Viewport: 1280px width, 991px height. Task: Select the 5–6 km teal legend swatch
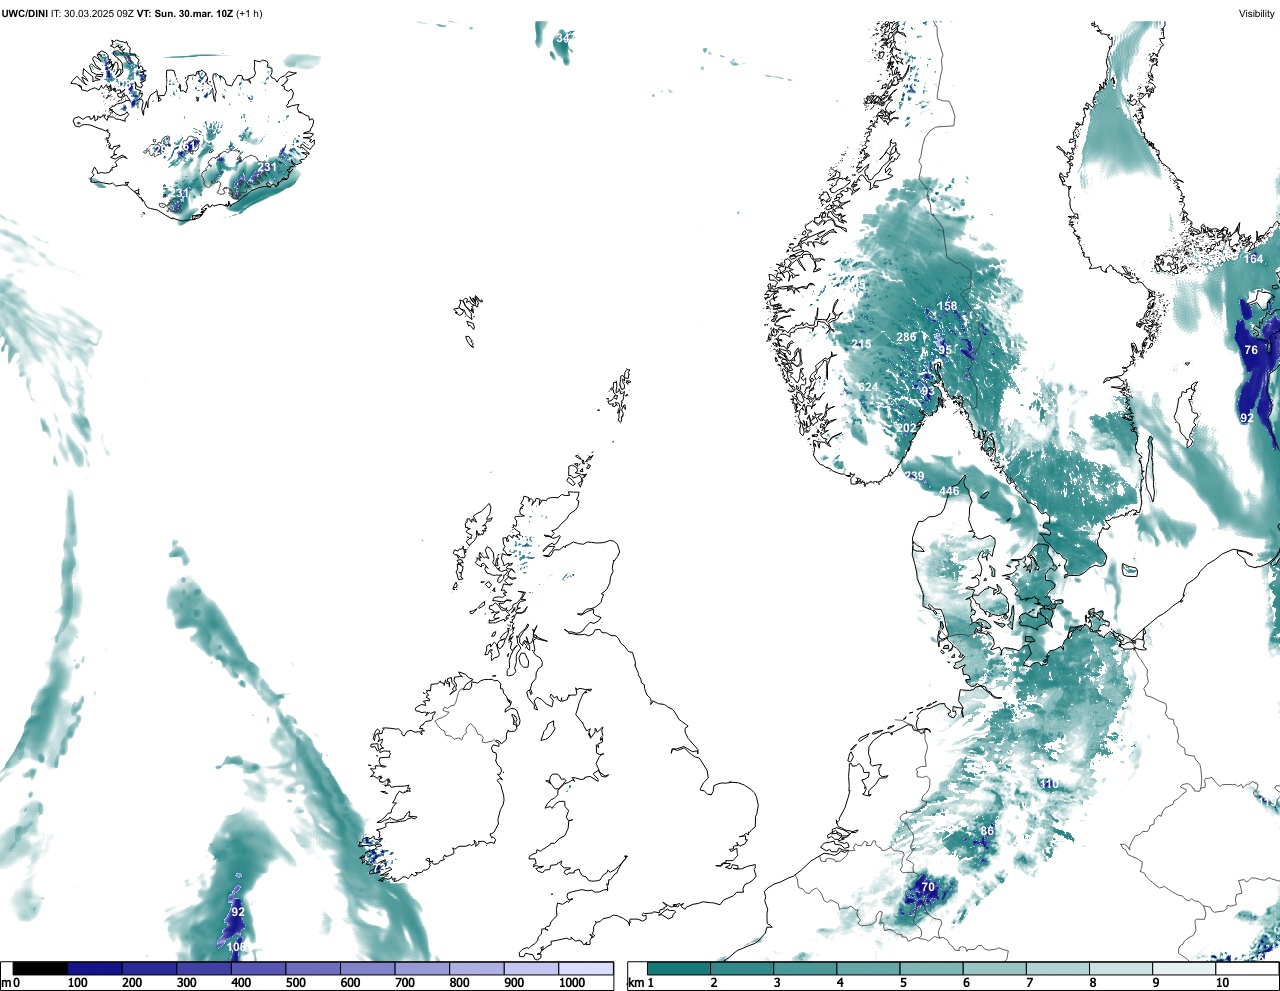[x=932, y=969]
